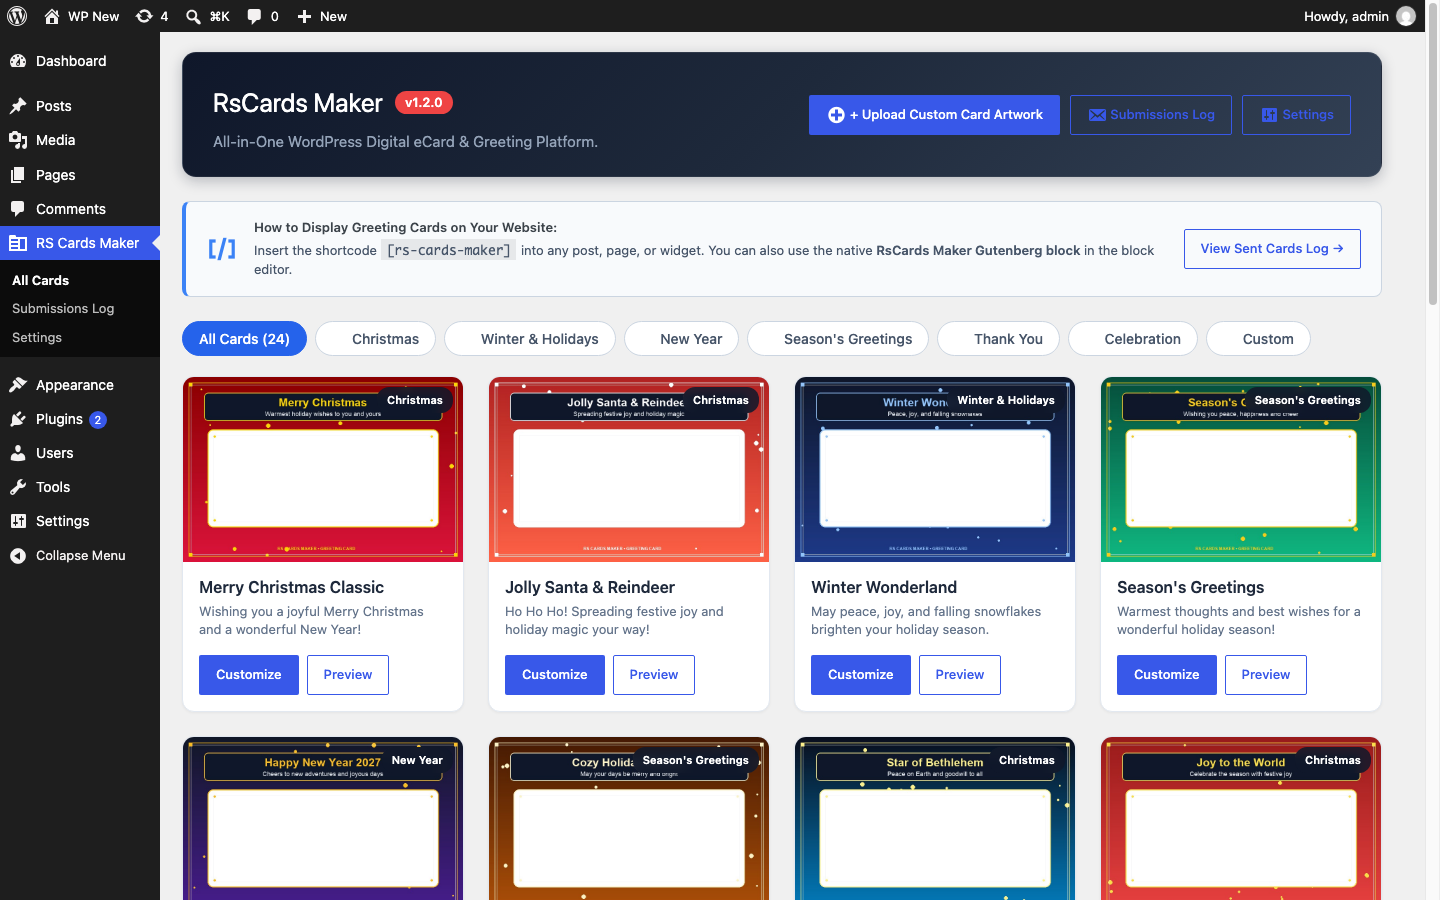The width and height of the screenshot is (1440, 900).
Task: Click the updates icon showing 4
Action: point(144,16)
